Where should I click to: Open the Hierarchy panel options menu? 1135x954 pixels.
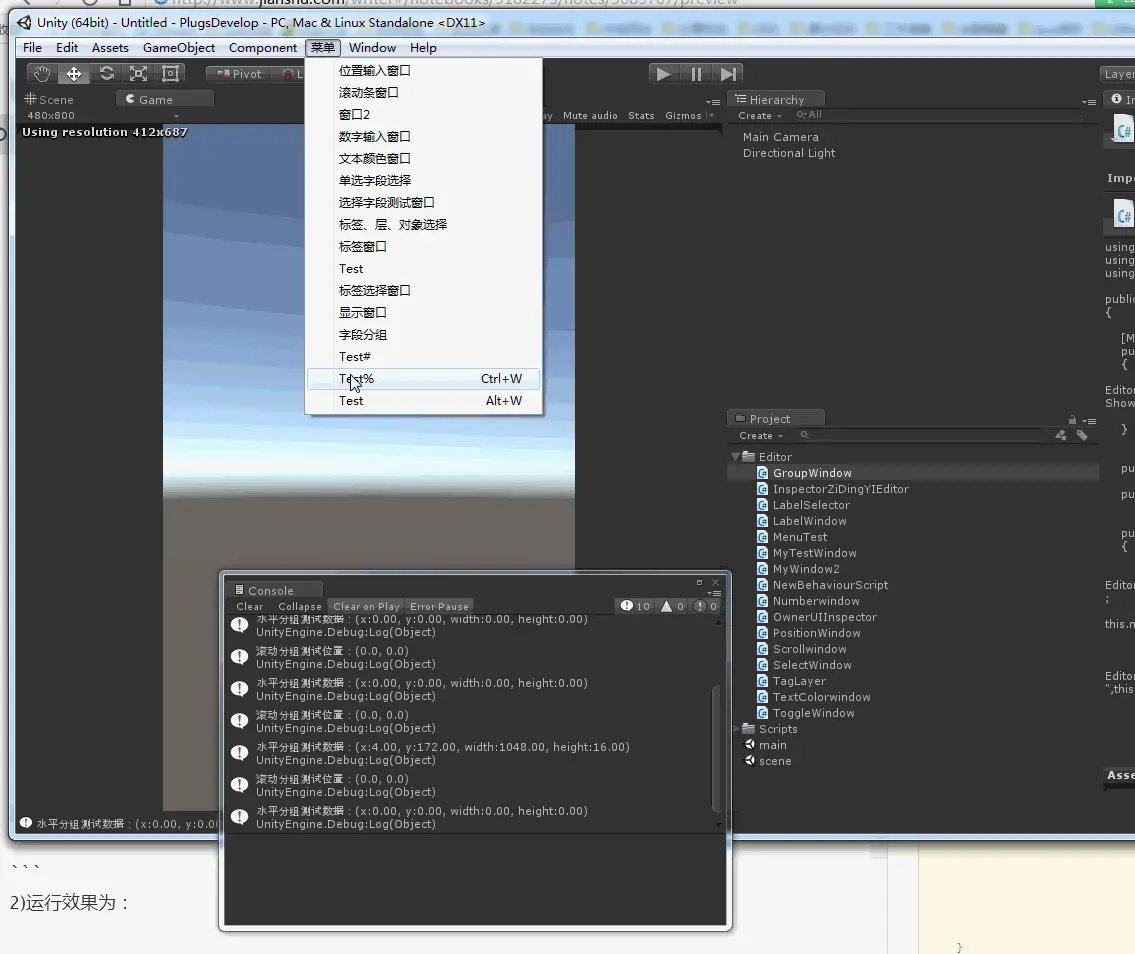click(x=1089, y=102)
